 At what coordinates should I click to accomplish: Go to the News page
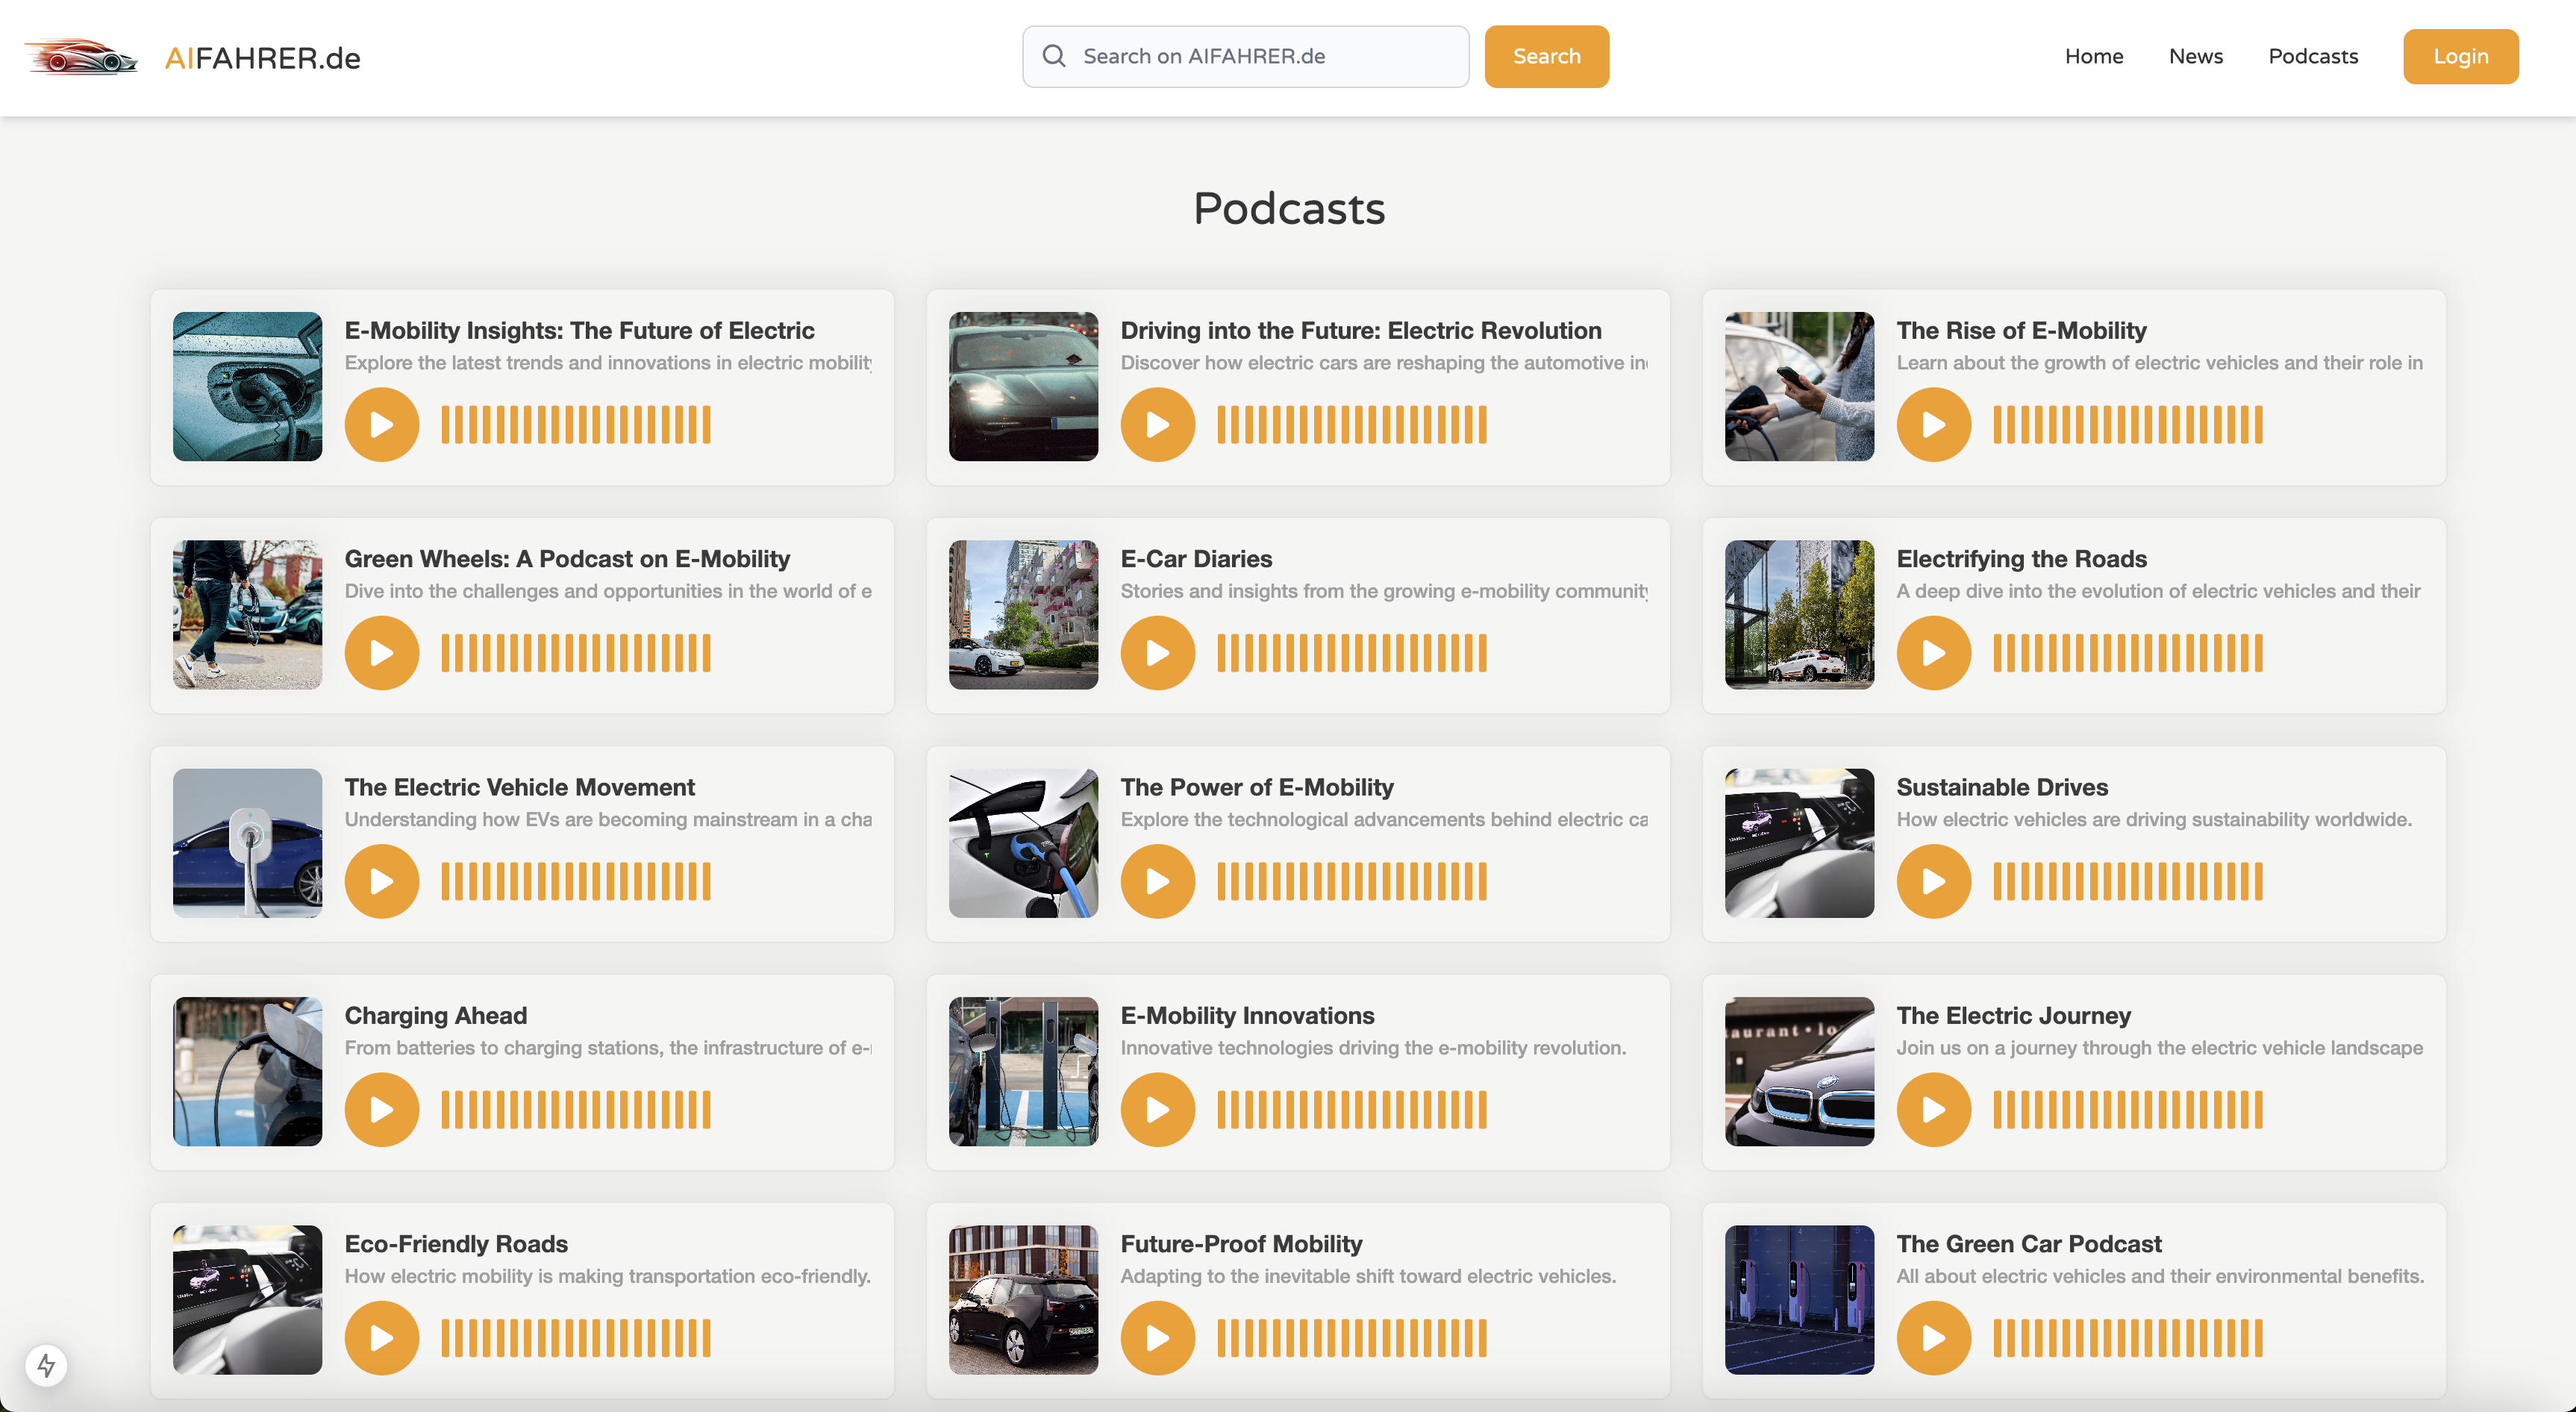tap(2195, 56)
